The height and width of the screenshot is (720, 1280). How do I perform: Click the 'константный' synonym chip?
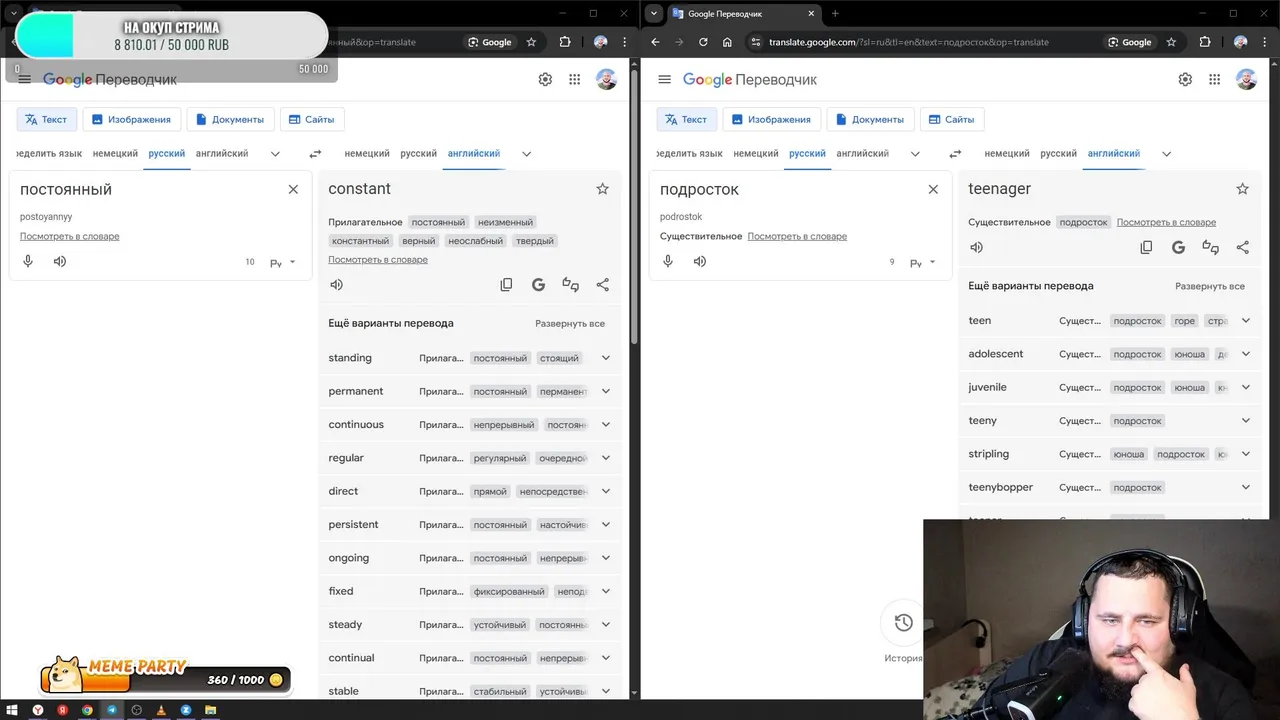[360, 241]
